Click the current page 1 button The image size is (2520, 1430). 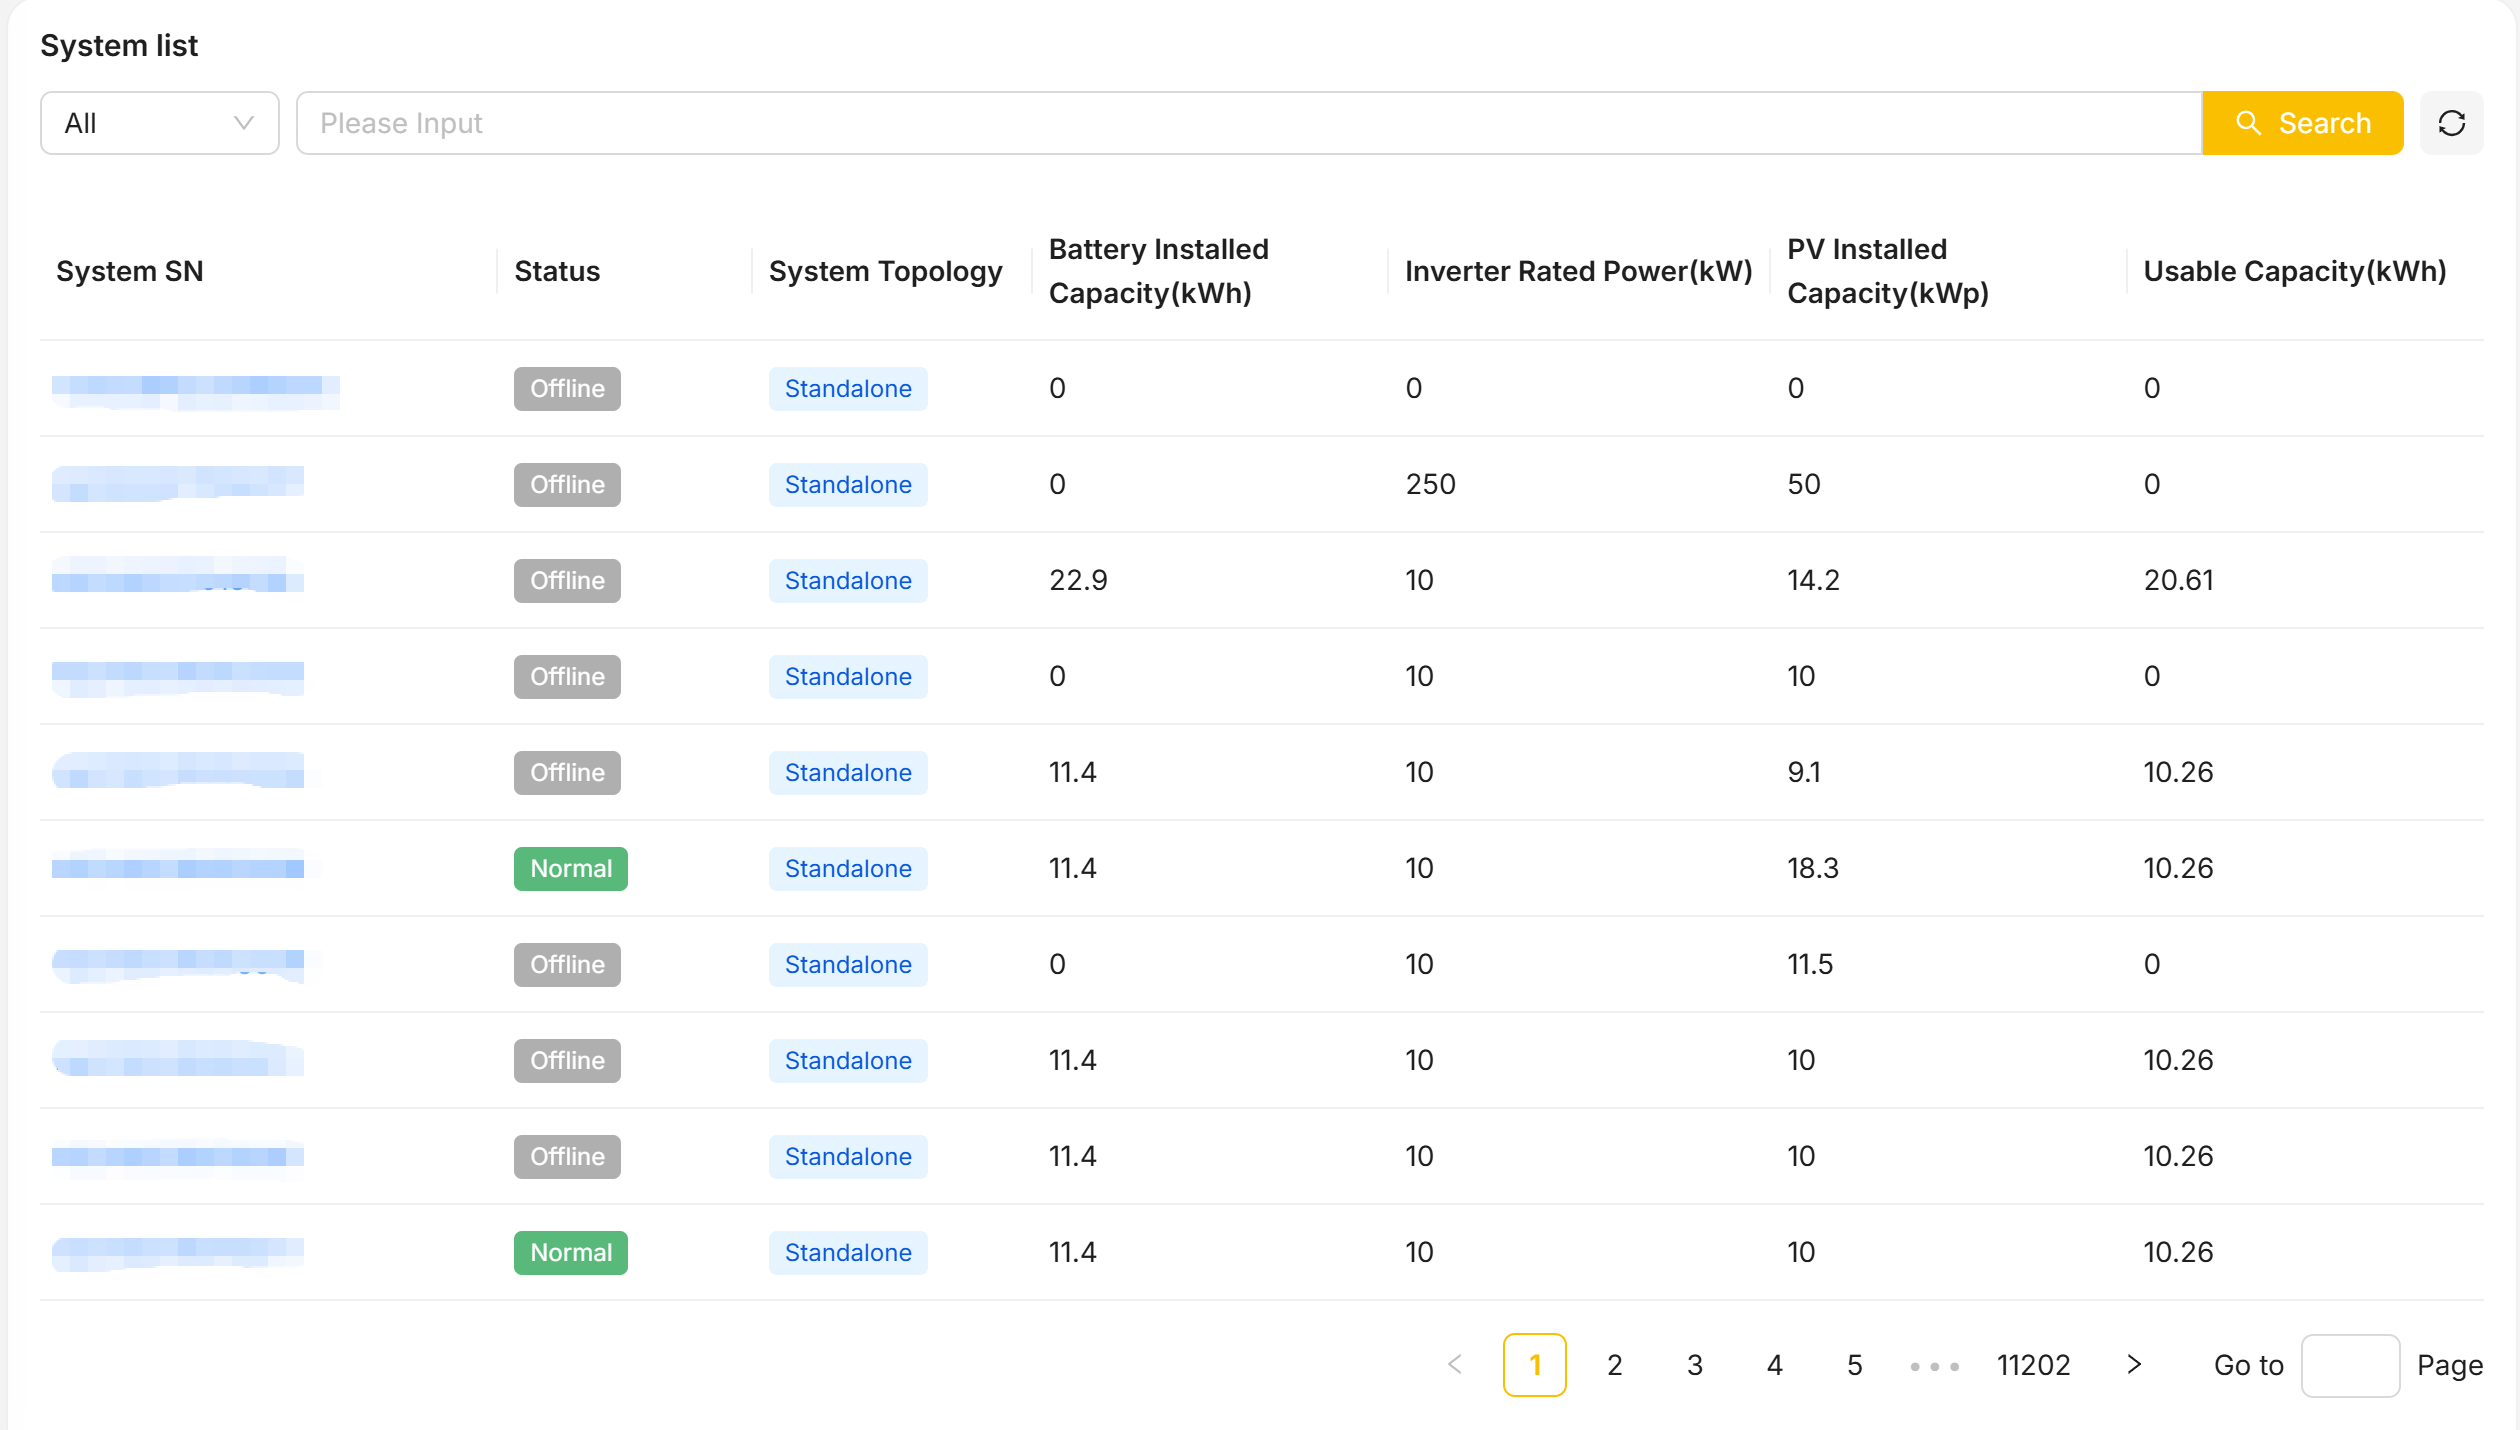[x=1535, y=1364]
